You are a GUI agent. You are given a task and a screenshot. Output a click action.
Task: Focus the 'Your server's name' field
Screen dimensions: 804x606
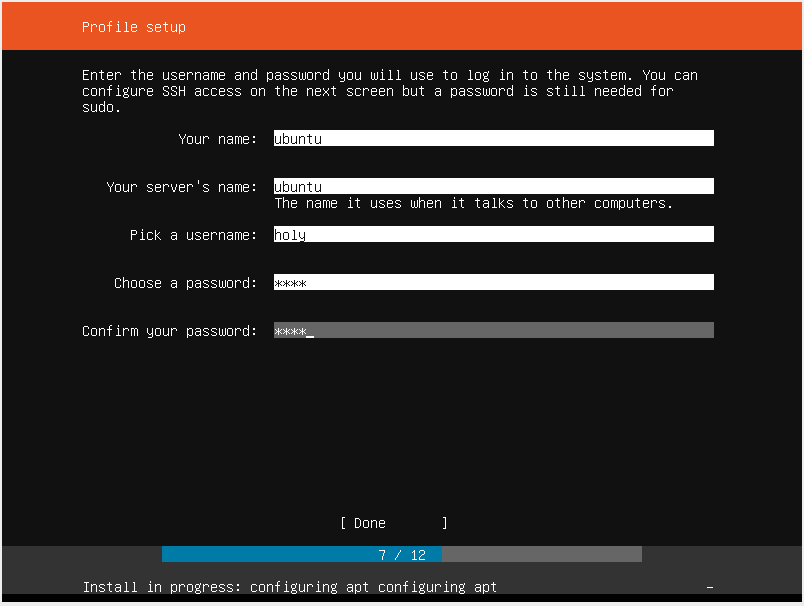(x=493, y=186)
